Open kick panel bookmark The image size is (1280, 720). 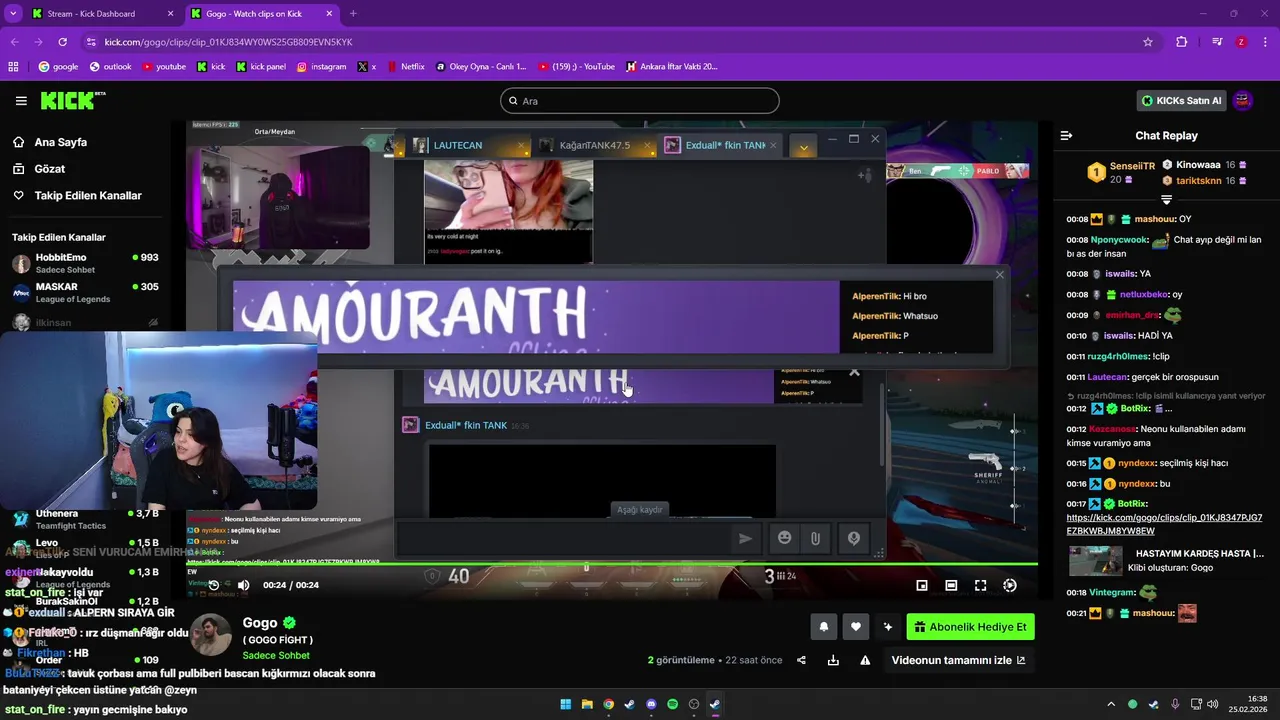coord(261,67)
